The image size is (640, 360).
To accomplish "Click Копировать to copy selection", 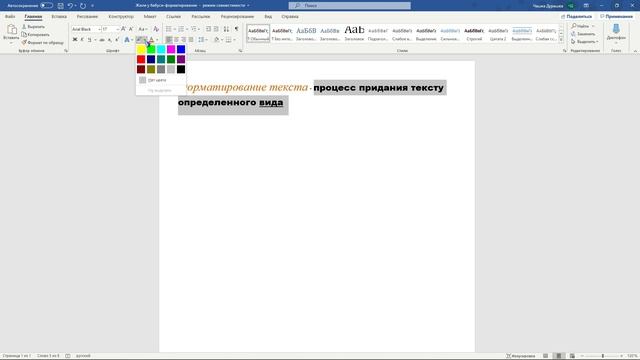I will tap(36, 35).
